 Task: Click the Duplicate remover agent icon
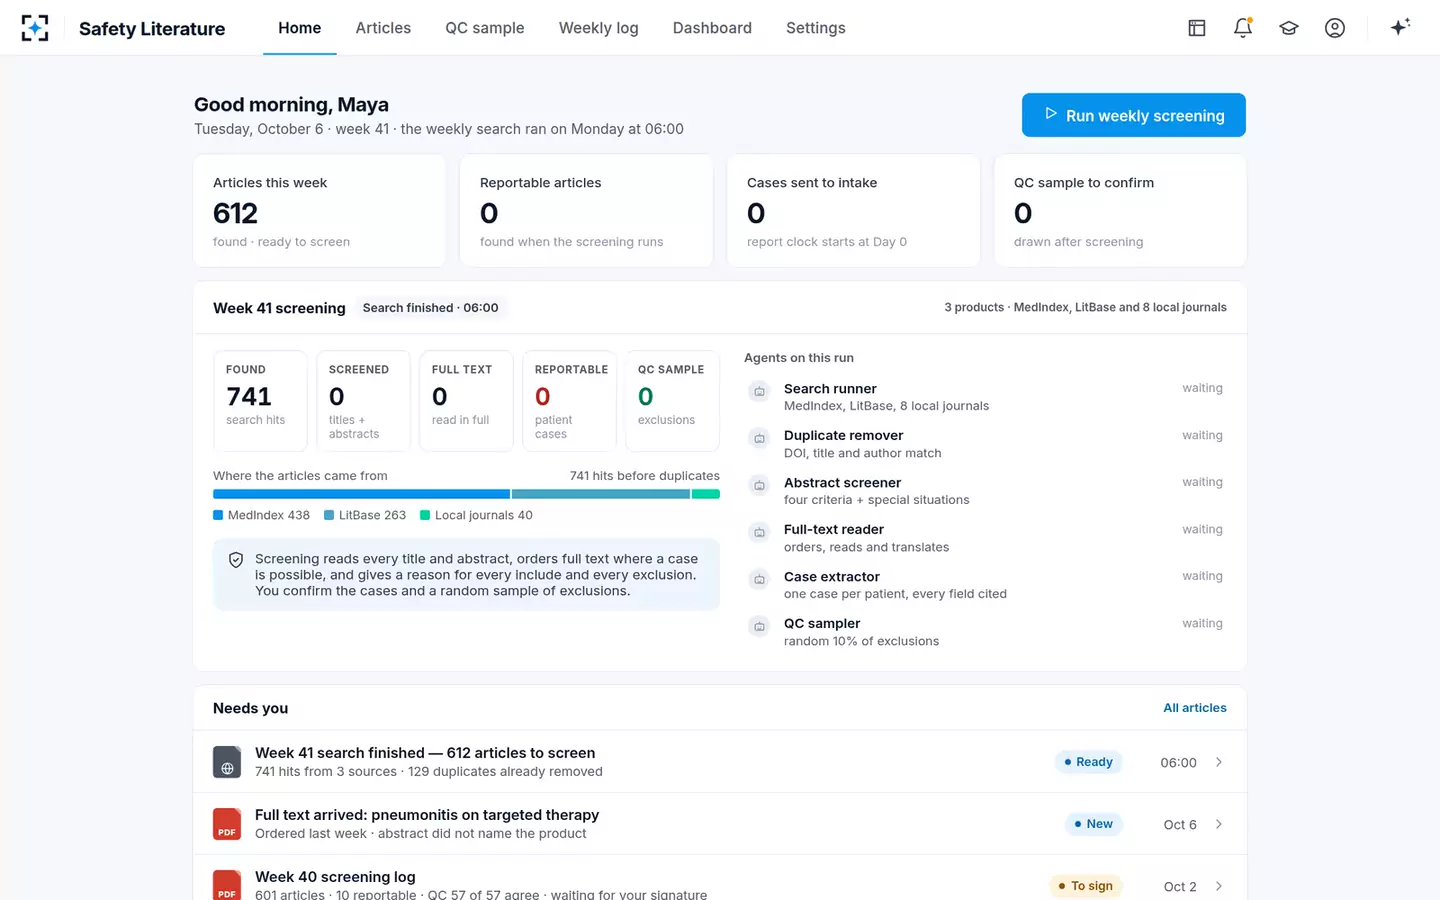pos(760,438)
